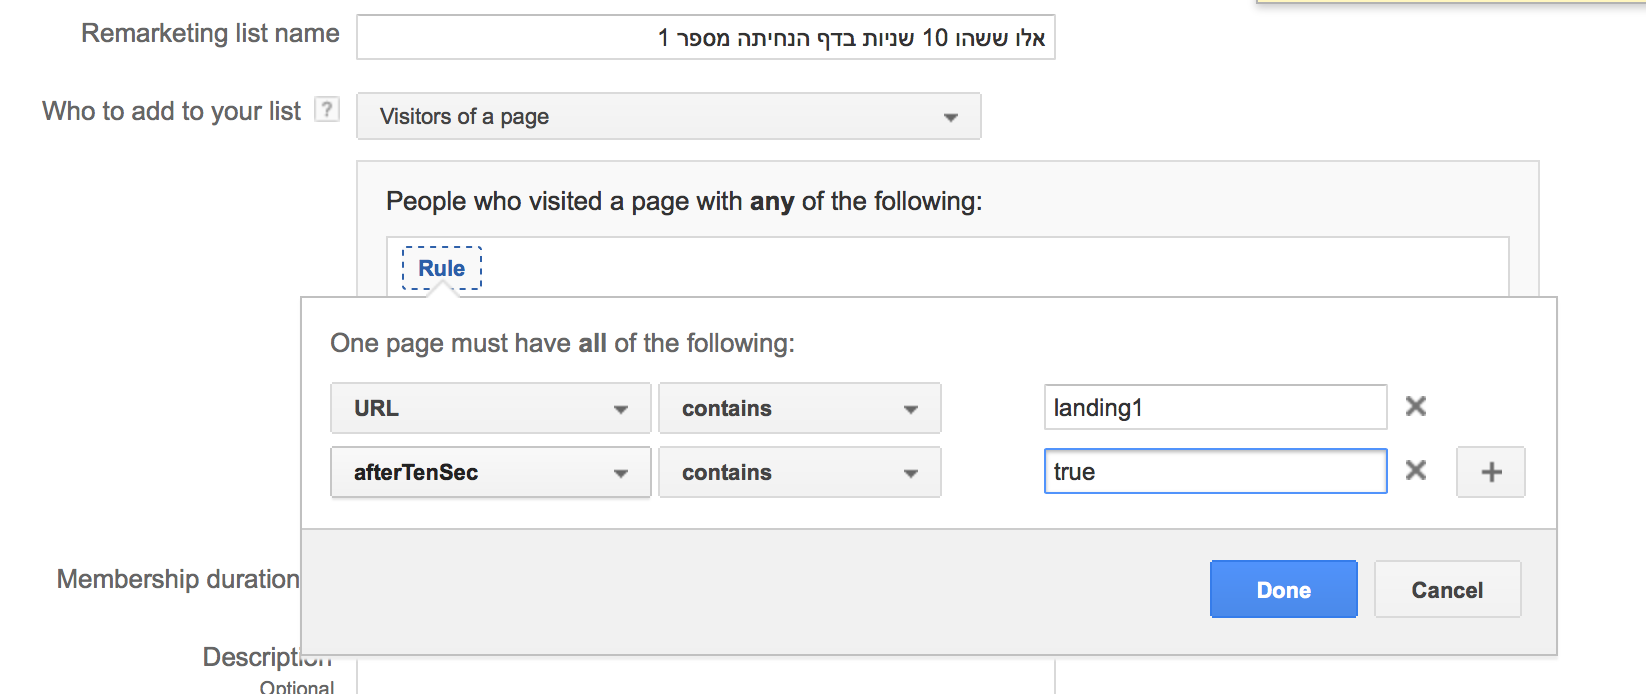
Task: Expand the afterTenSec parameter dropdown
Action: [x=491, y=472]
